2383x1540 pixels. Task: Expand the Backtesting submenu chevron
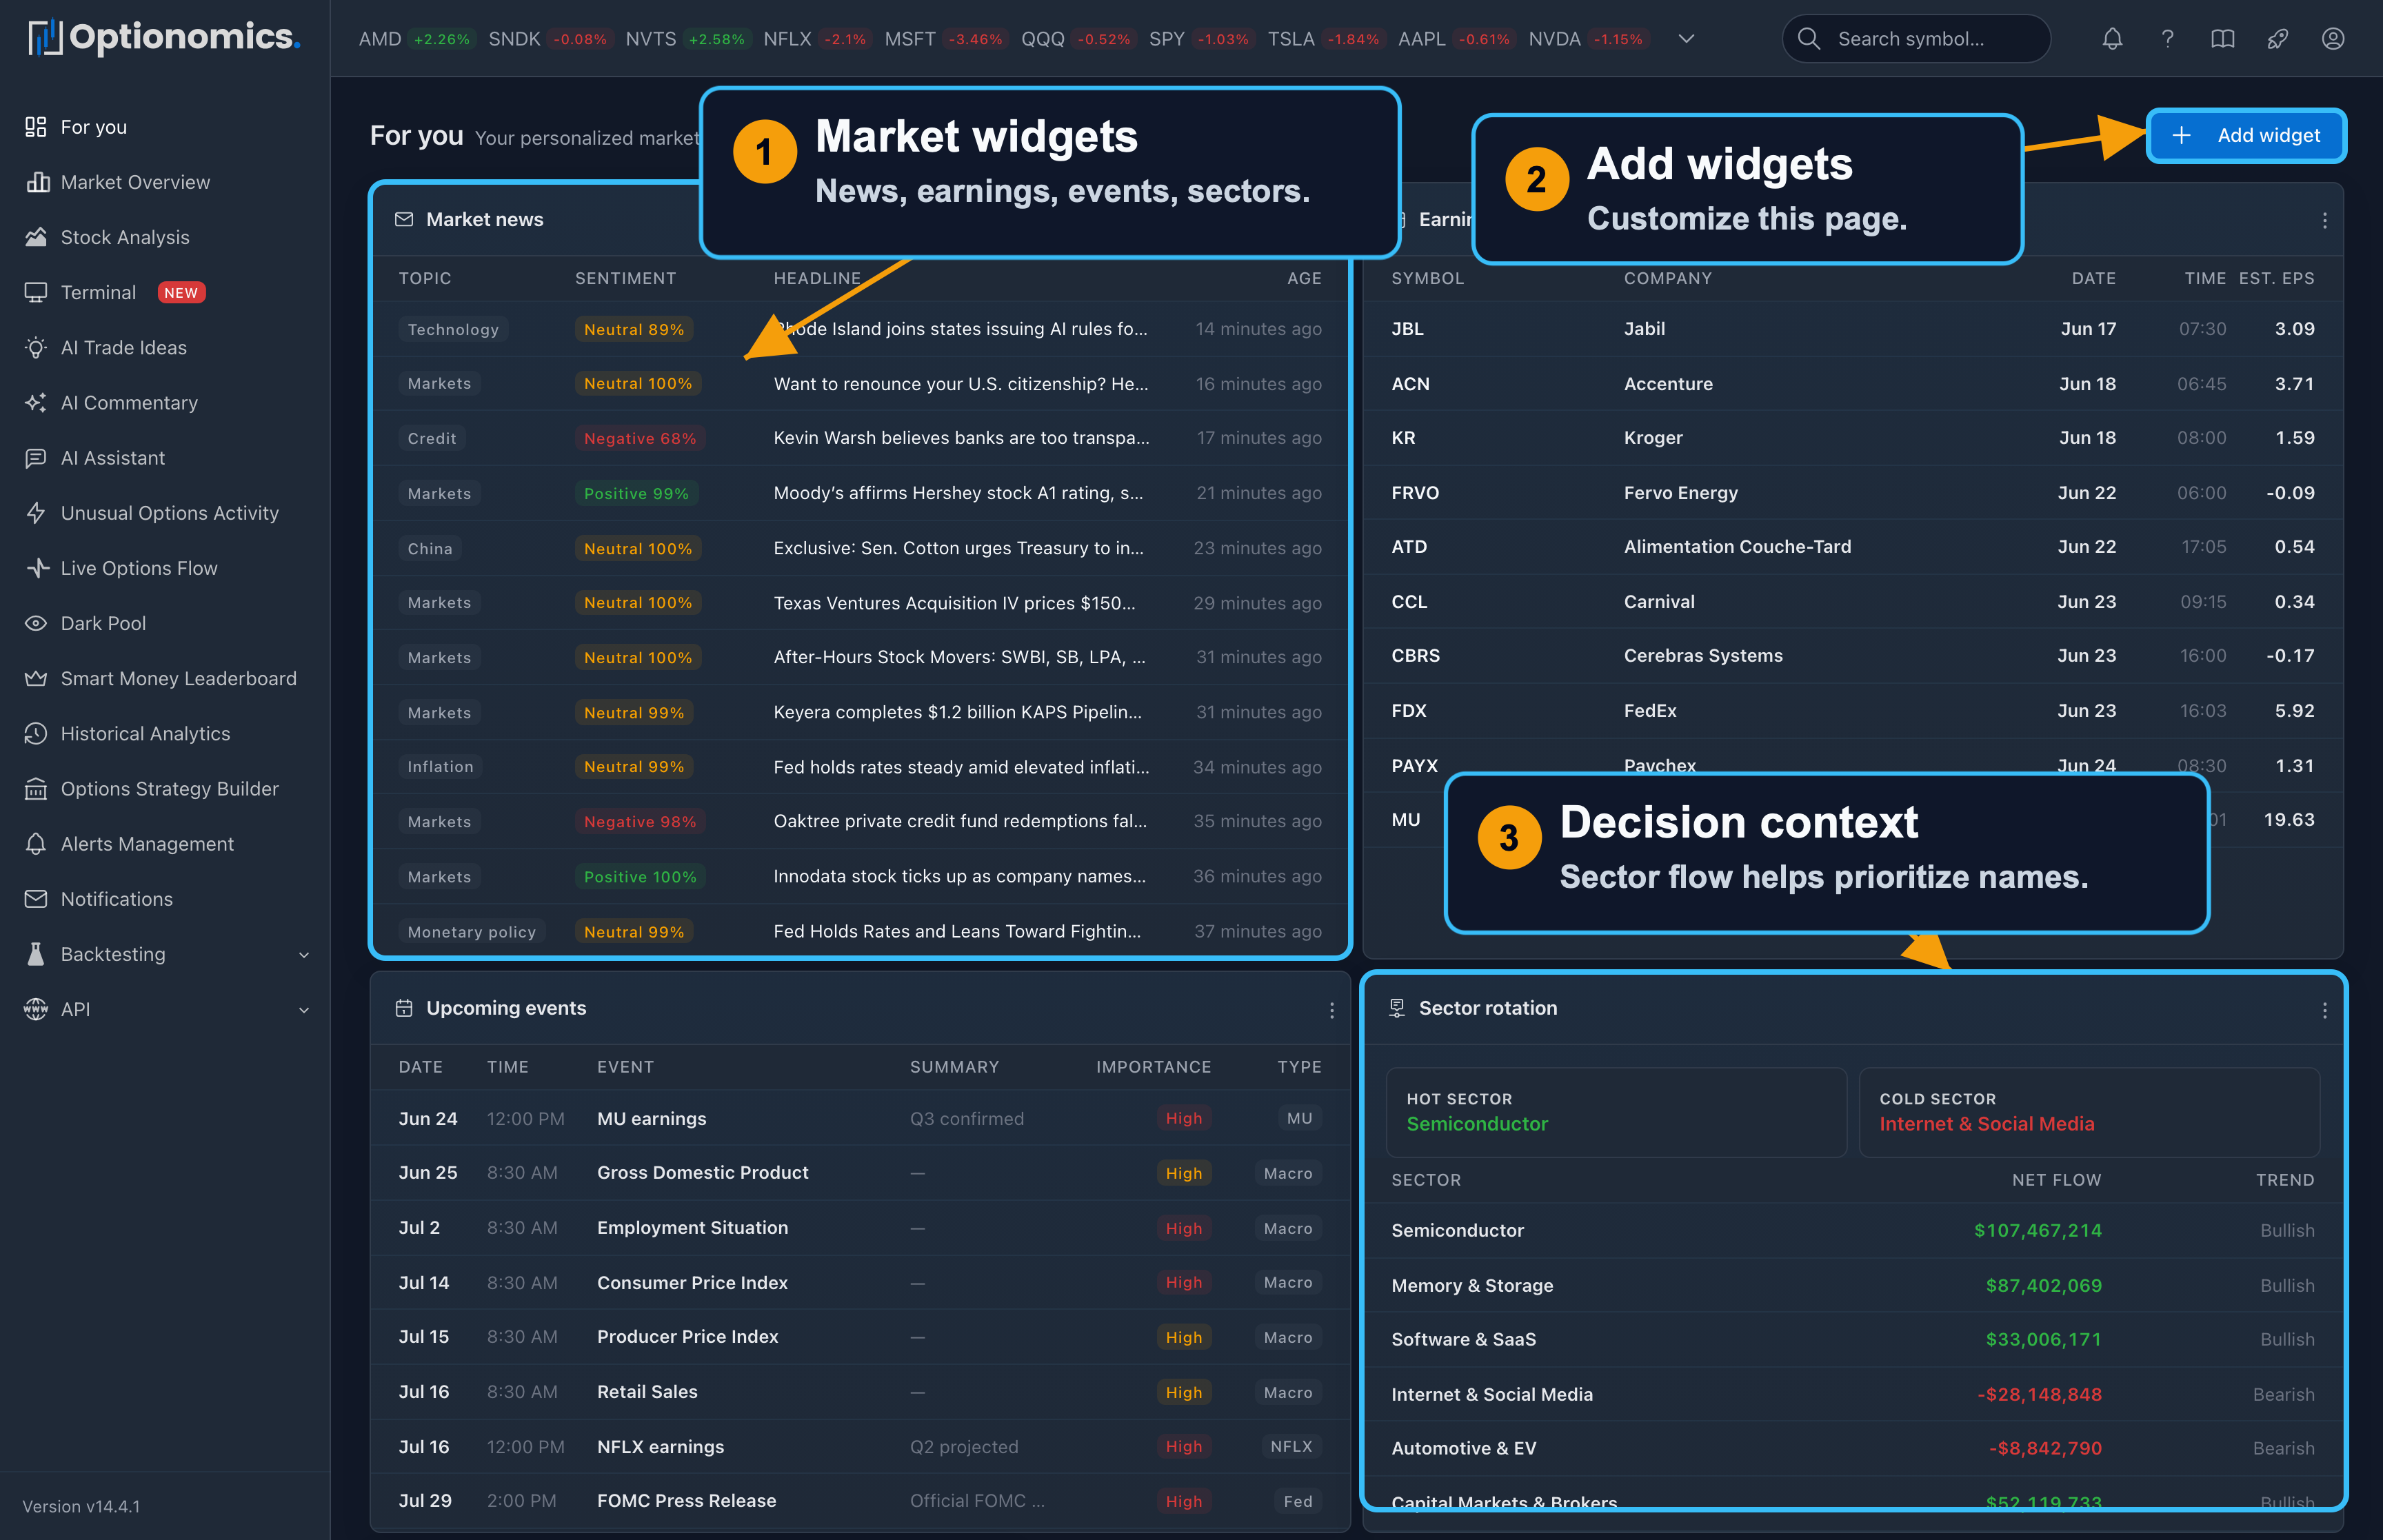pos(304,955)
